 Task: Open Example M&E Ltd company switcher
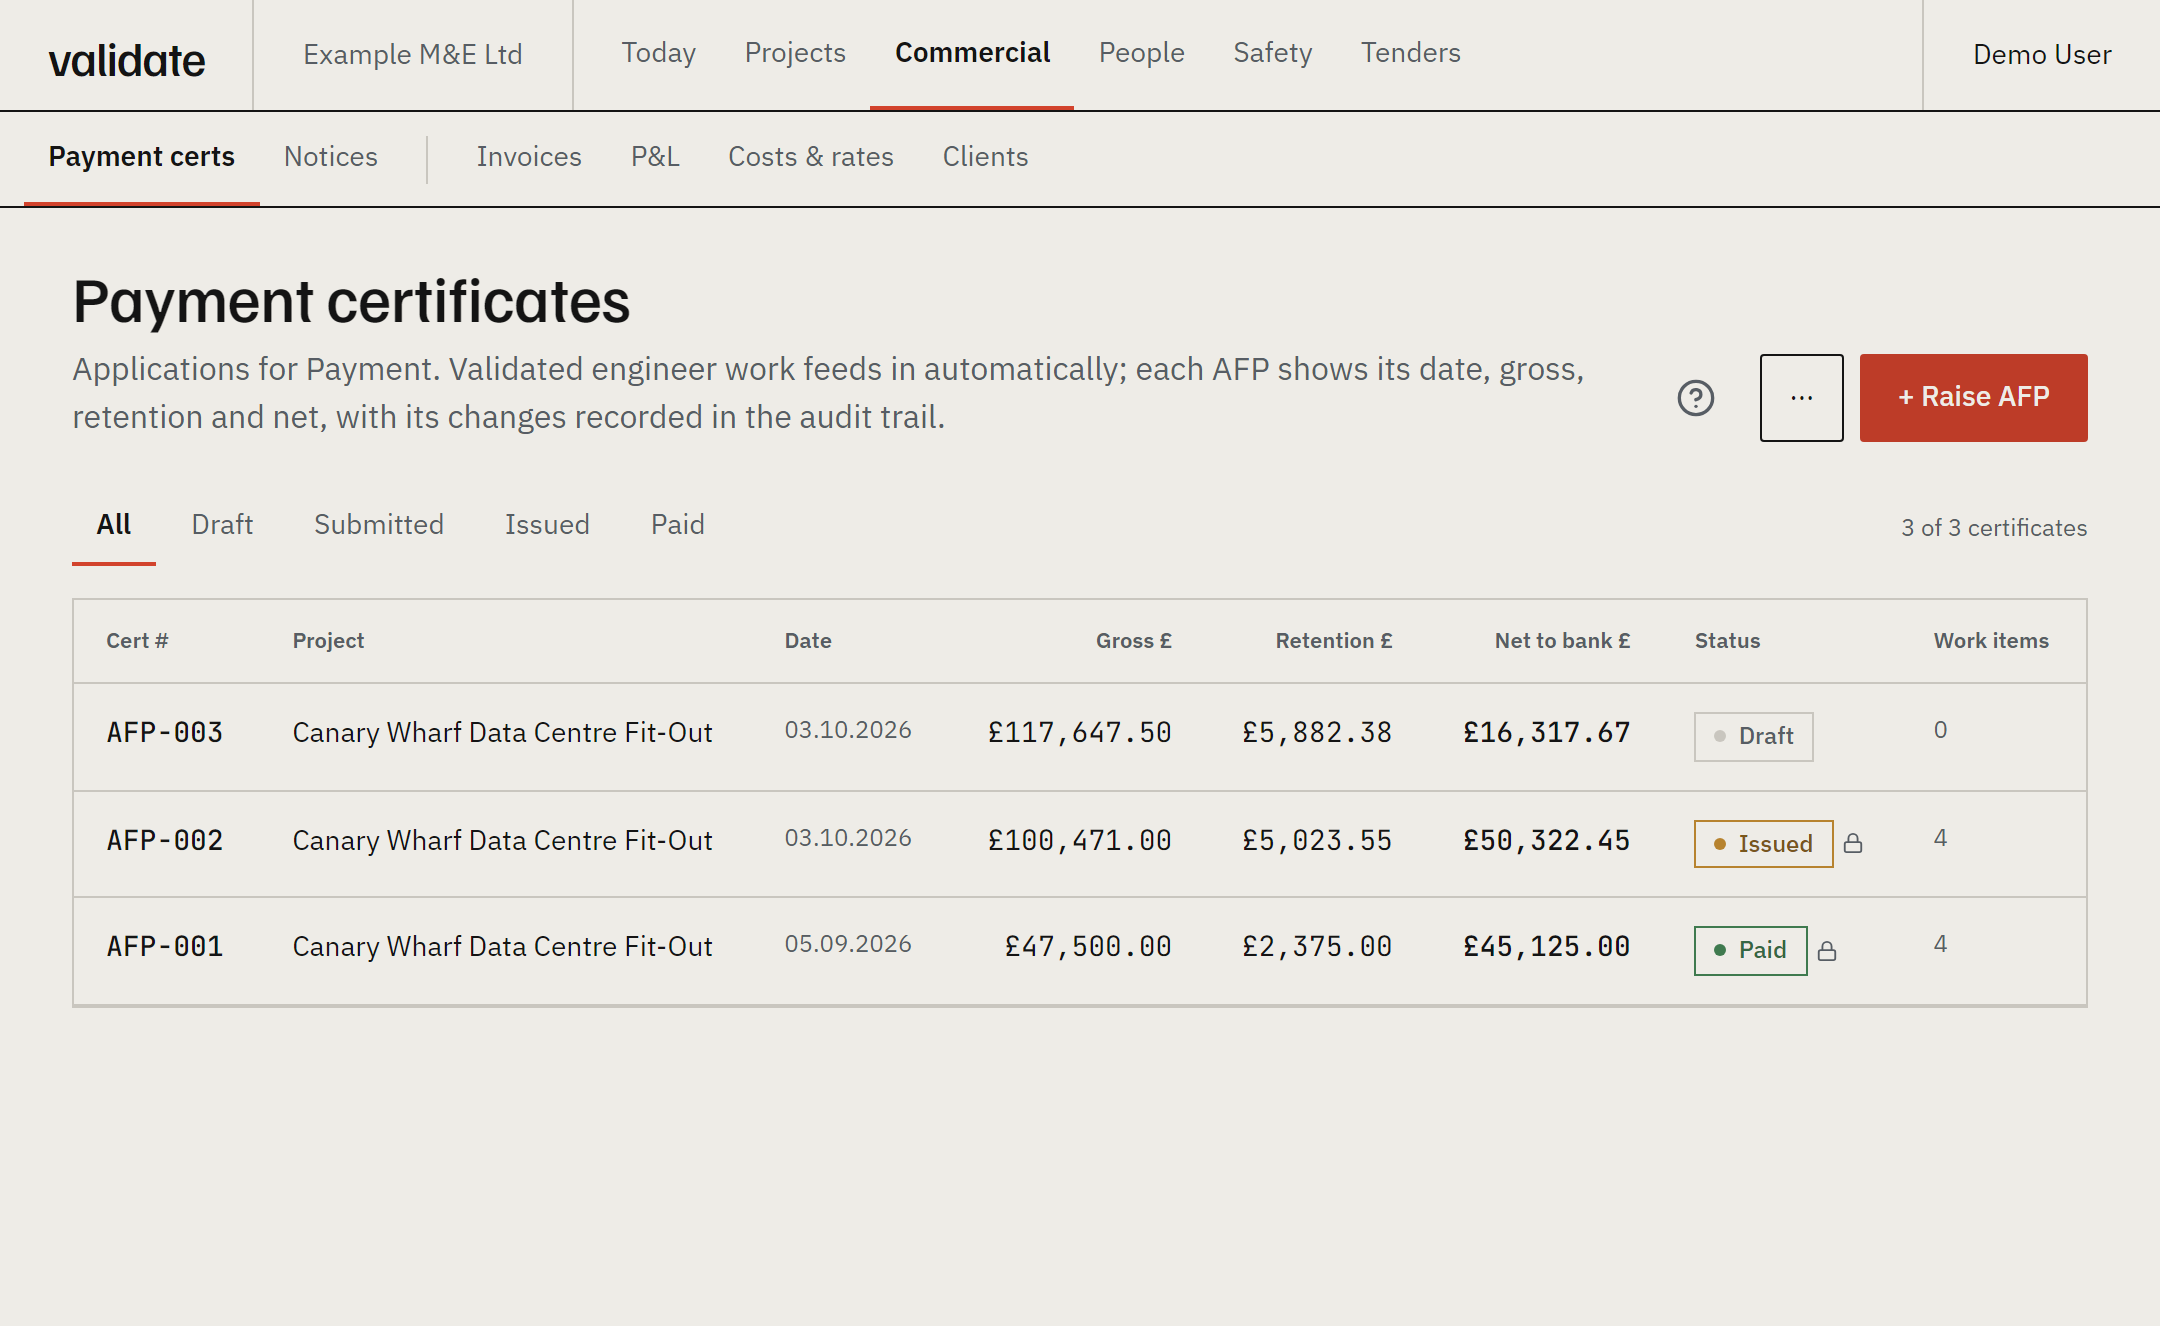tap(413, 54)
